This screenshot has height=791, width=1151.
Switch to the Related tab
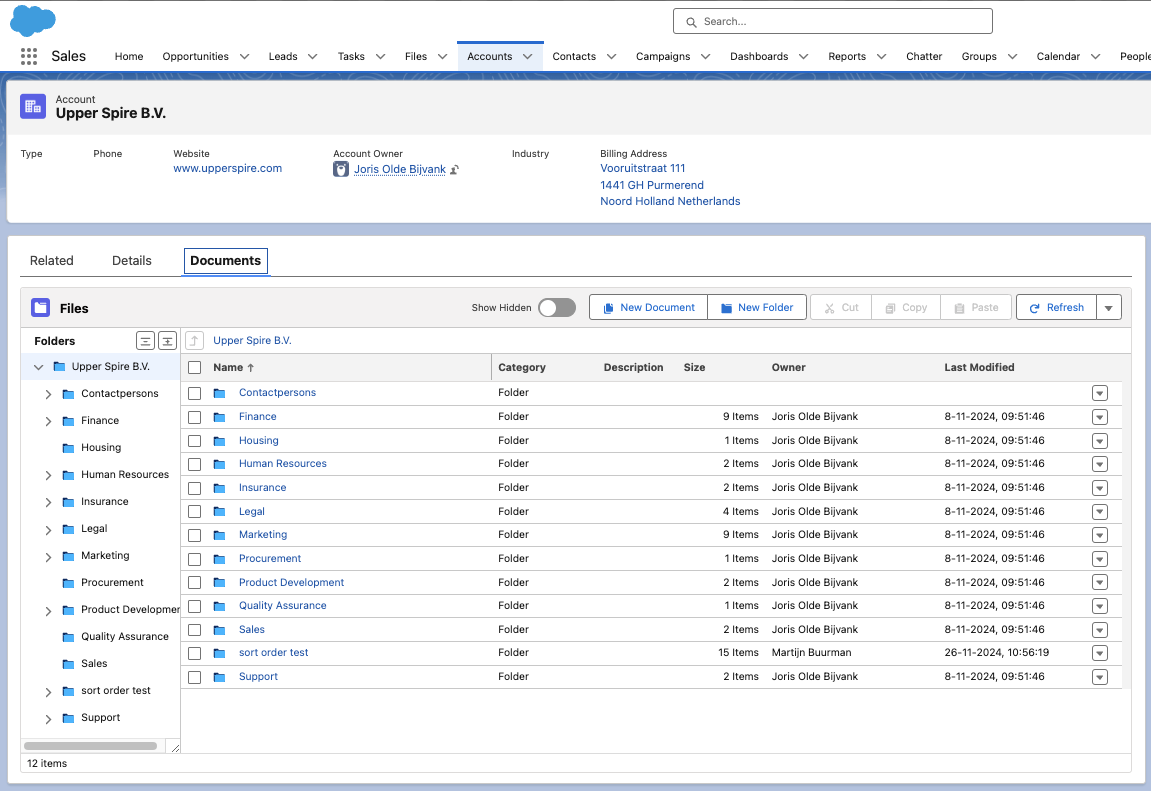(x=51, y=260)
